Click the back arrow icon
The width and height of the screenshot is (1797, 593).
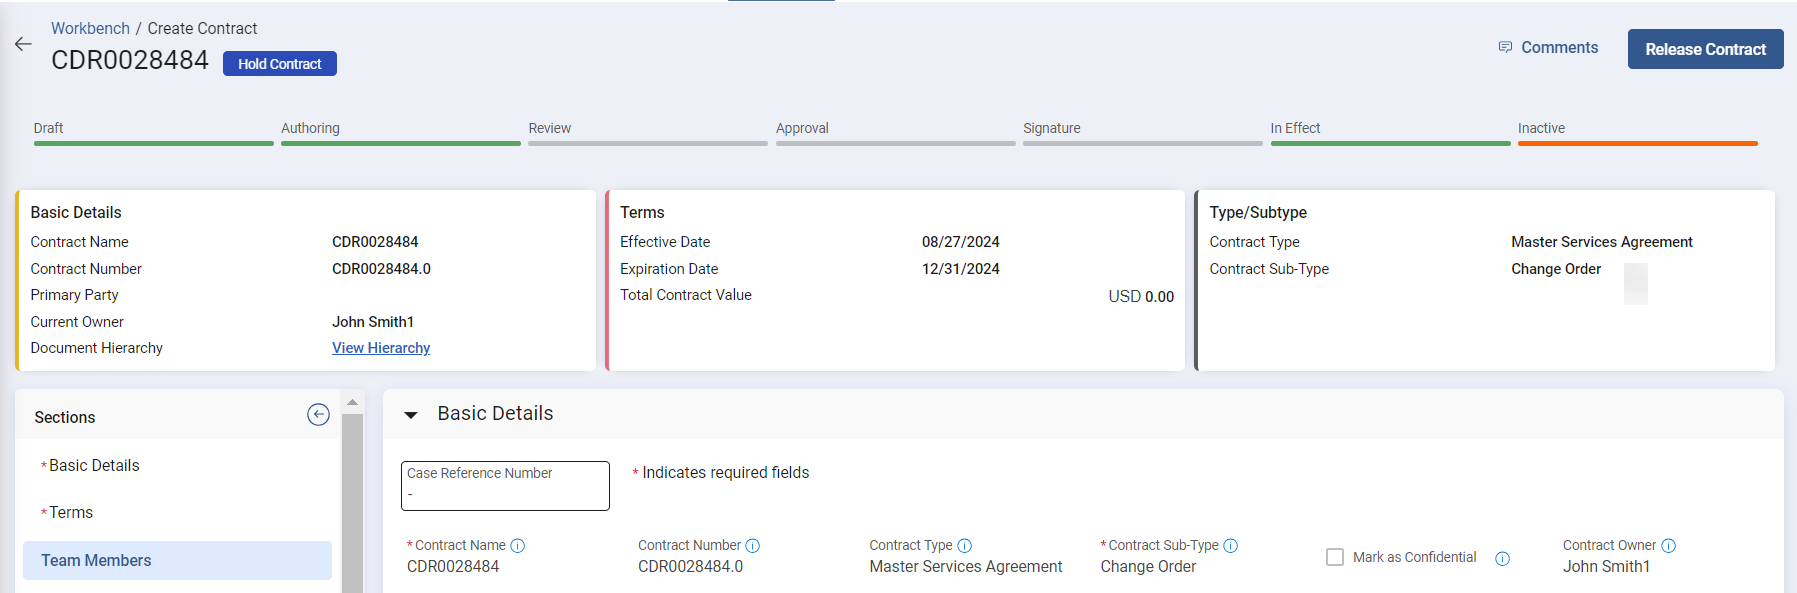click(23, 44)
